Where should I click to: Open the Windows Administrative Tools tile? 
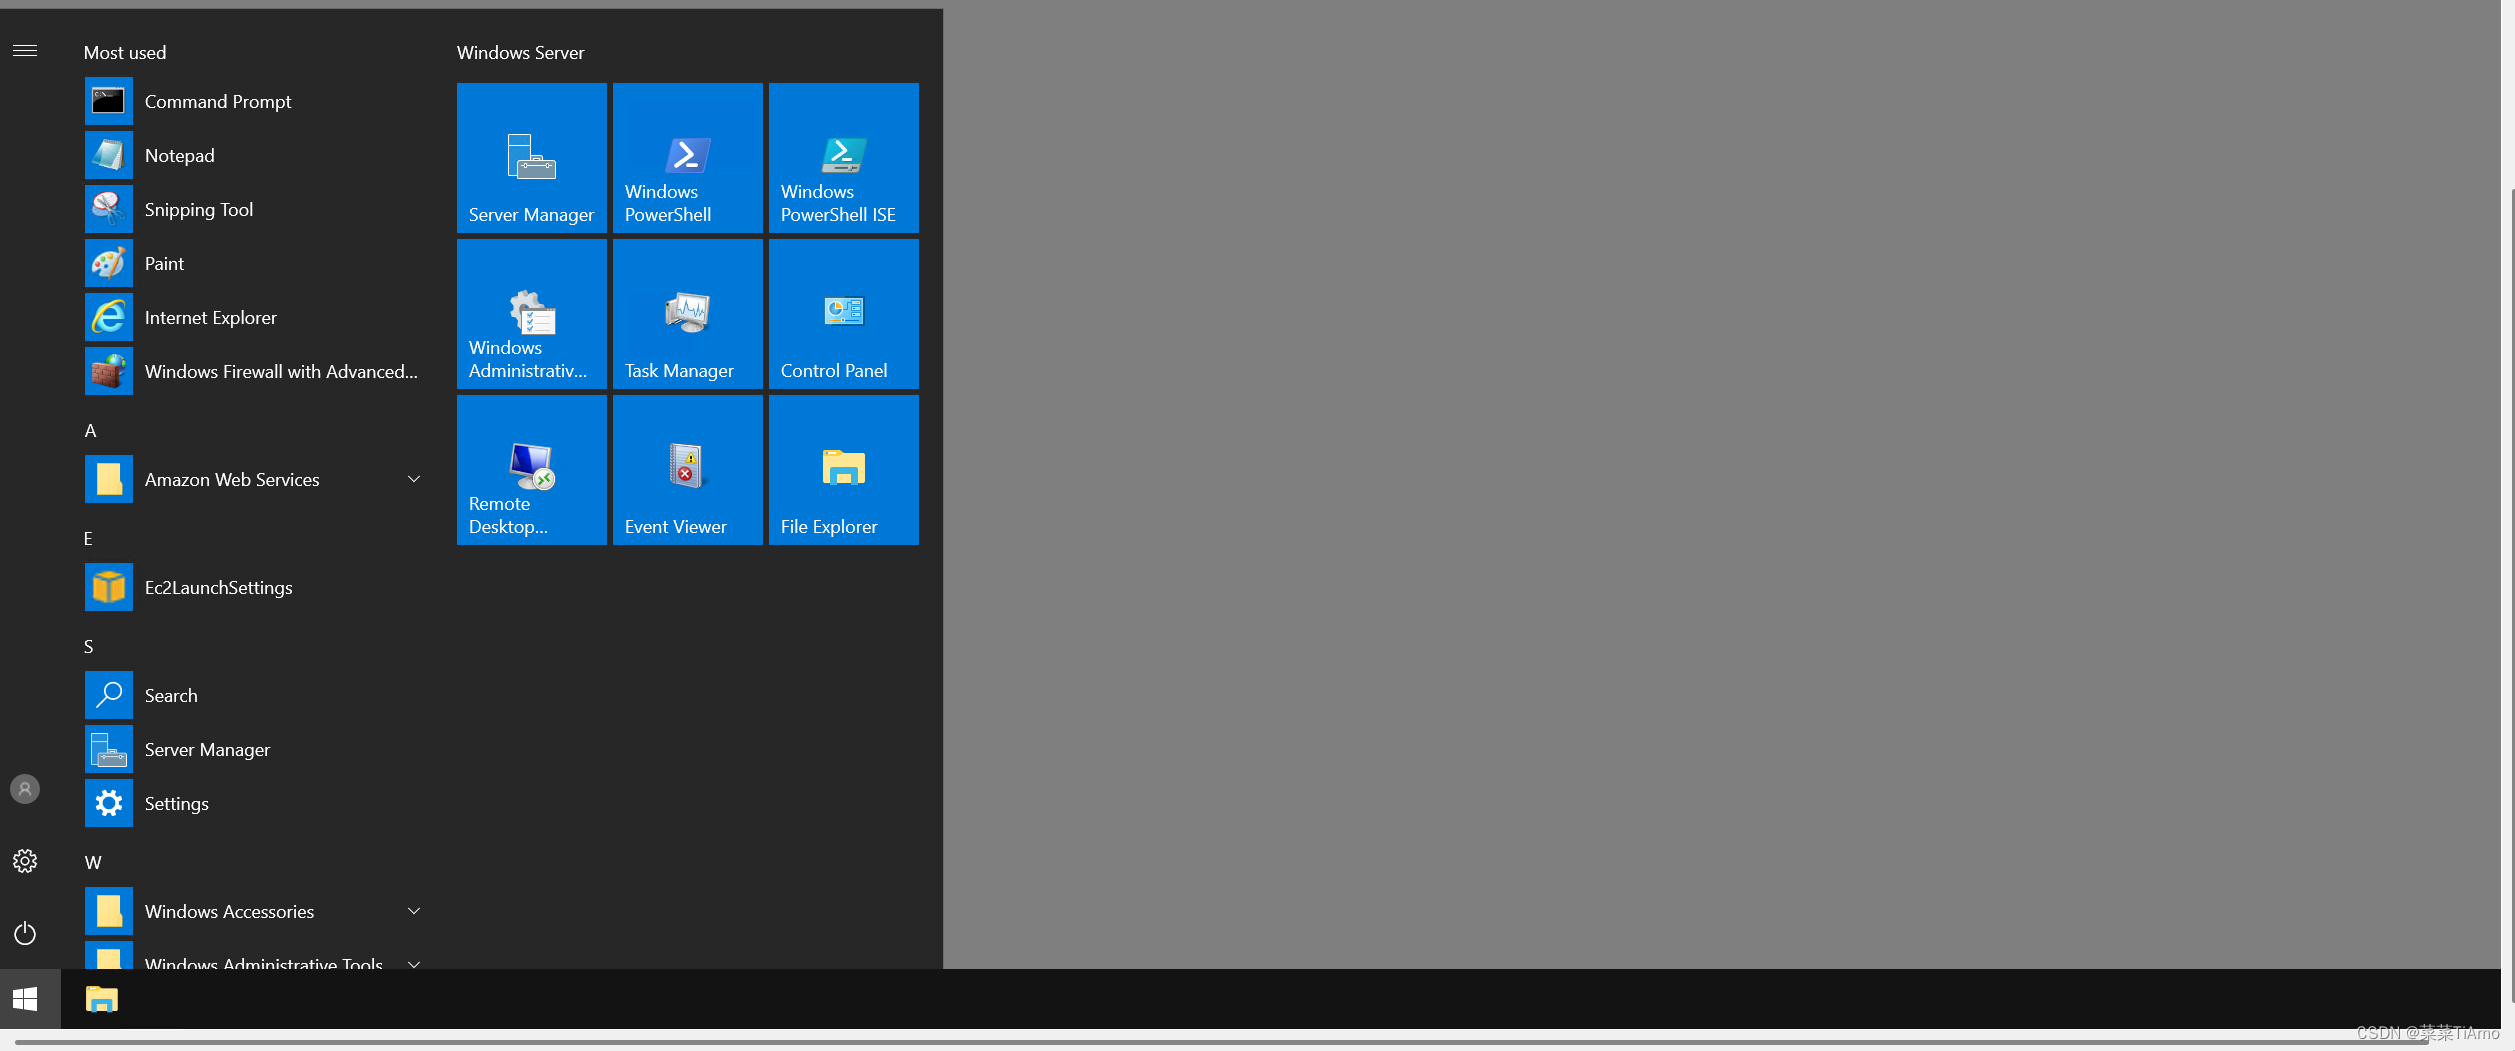532,314
